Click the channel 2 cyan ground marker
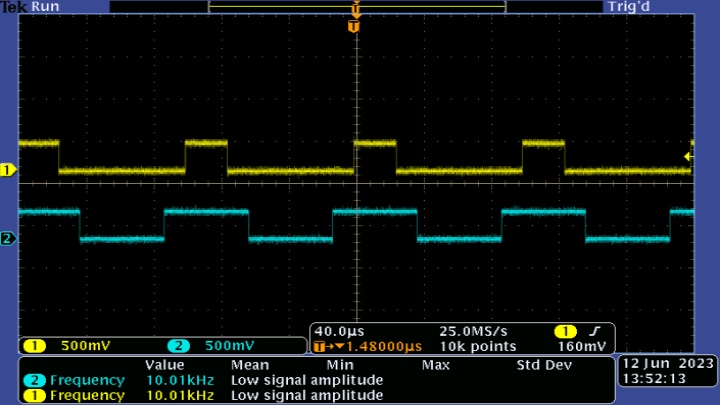 coord(8,239)
